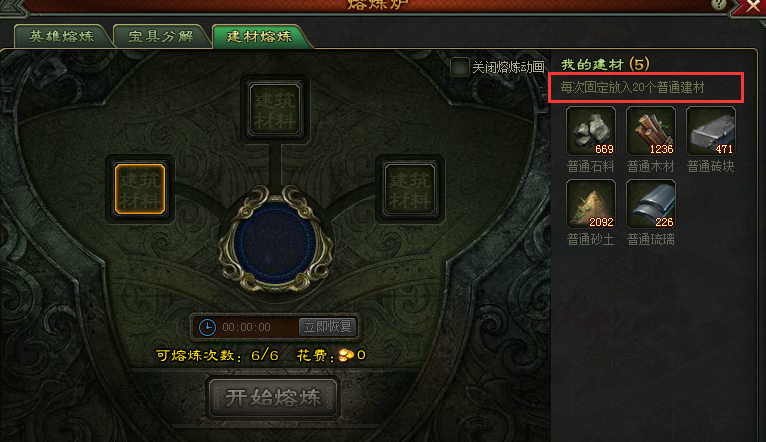Click the gold coin cost icon

point(346,355)
